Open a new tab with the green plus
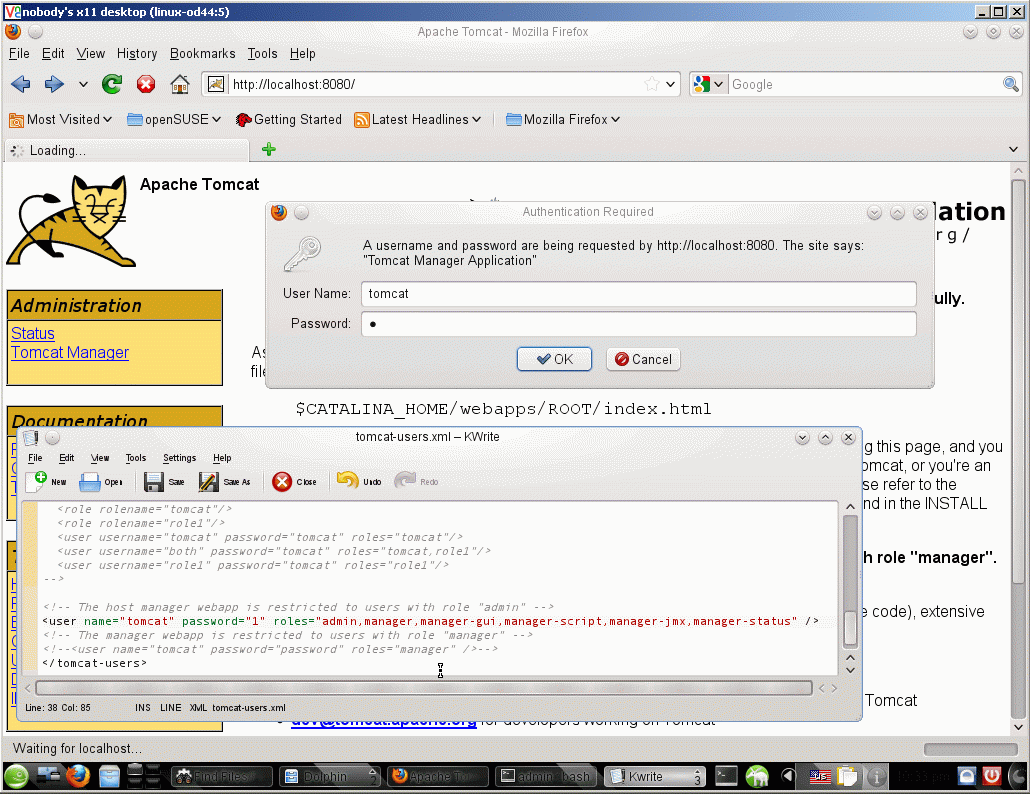Viewport: 1030px width, 794px height. pyautogui.click(x=269, y=150)
